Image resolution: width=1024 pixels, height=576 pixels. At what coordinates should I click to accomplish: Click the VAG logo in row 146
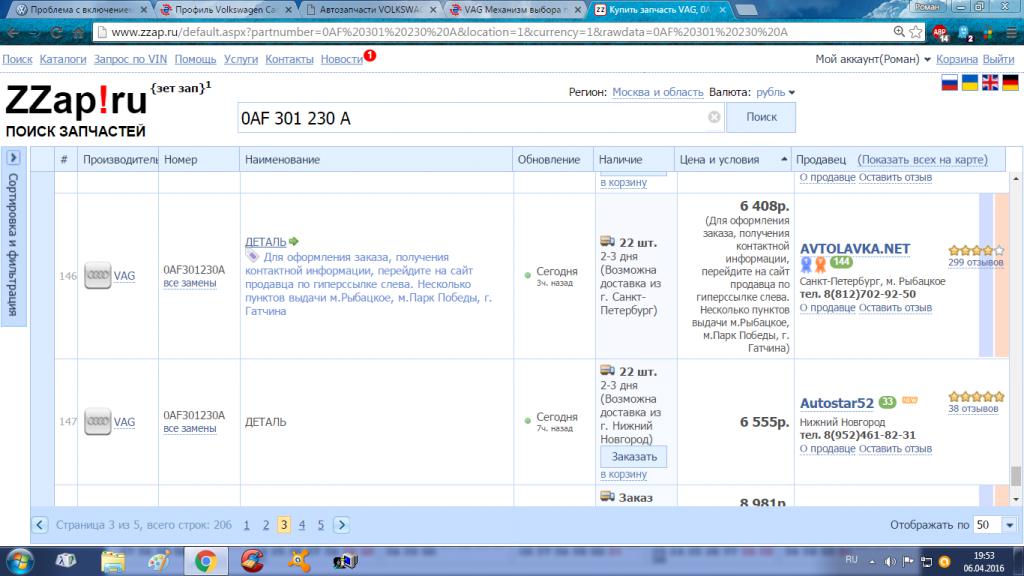coord(97,276)
